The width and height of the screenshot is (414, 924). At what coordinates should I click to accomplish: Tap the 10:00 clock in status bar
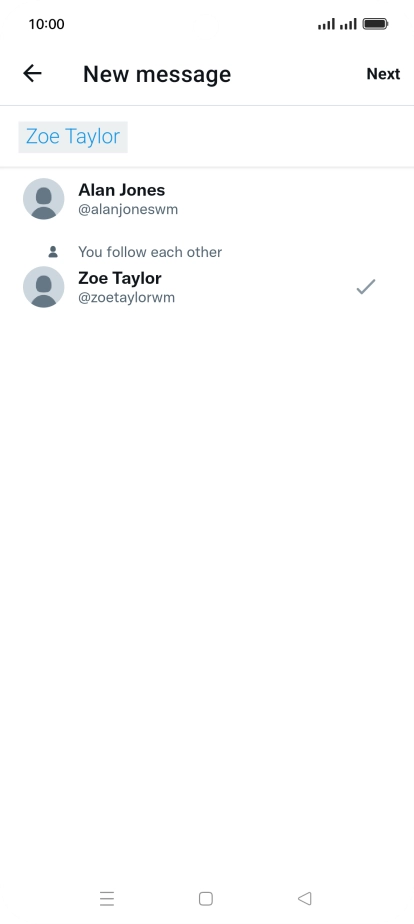pos(47,24)
